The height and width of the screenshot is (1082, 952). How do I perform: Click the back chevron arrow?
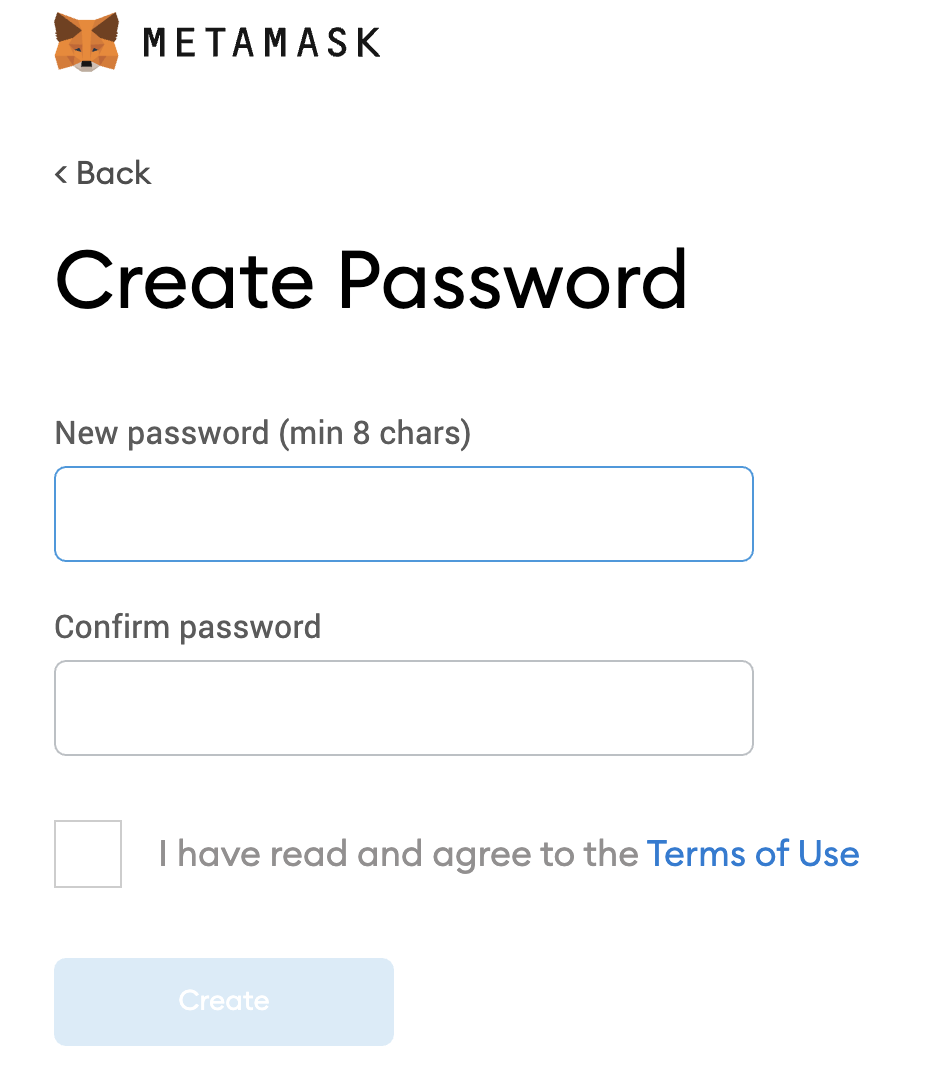(x=61, y=174)
